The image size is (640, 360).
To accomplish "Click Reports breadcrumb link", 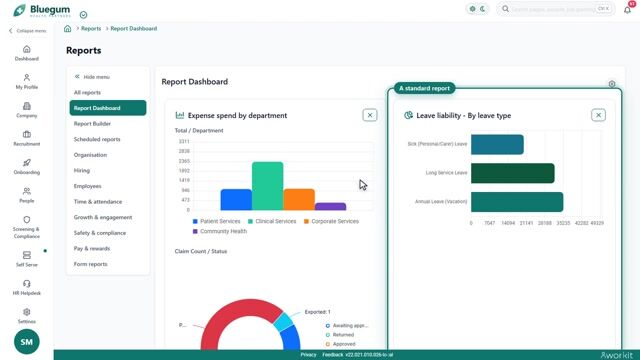I will coord(91,29).
